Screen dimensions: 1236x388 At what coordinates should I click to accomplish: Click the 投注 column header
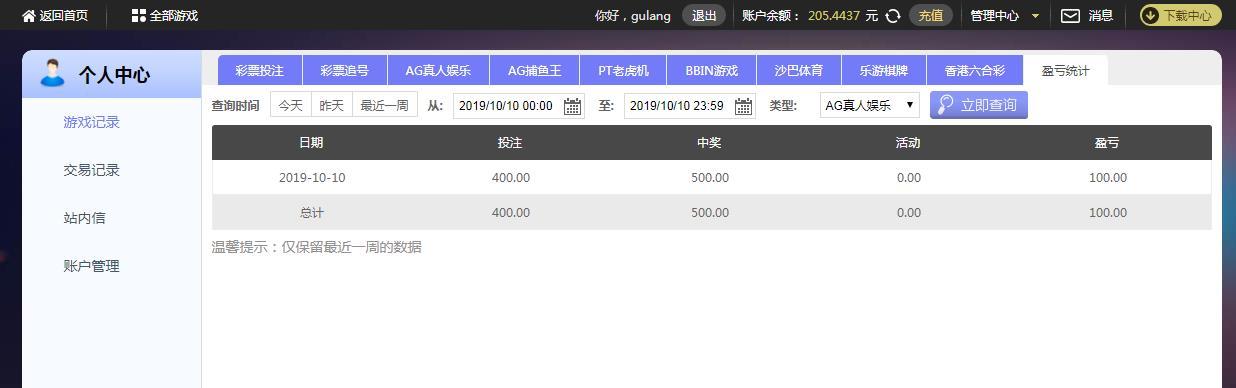510,143
